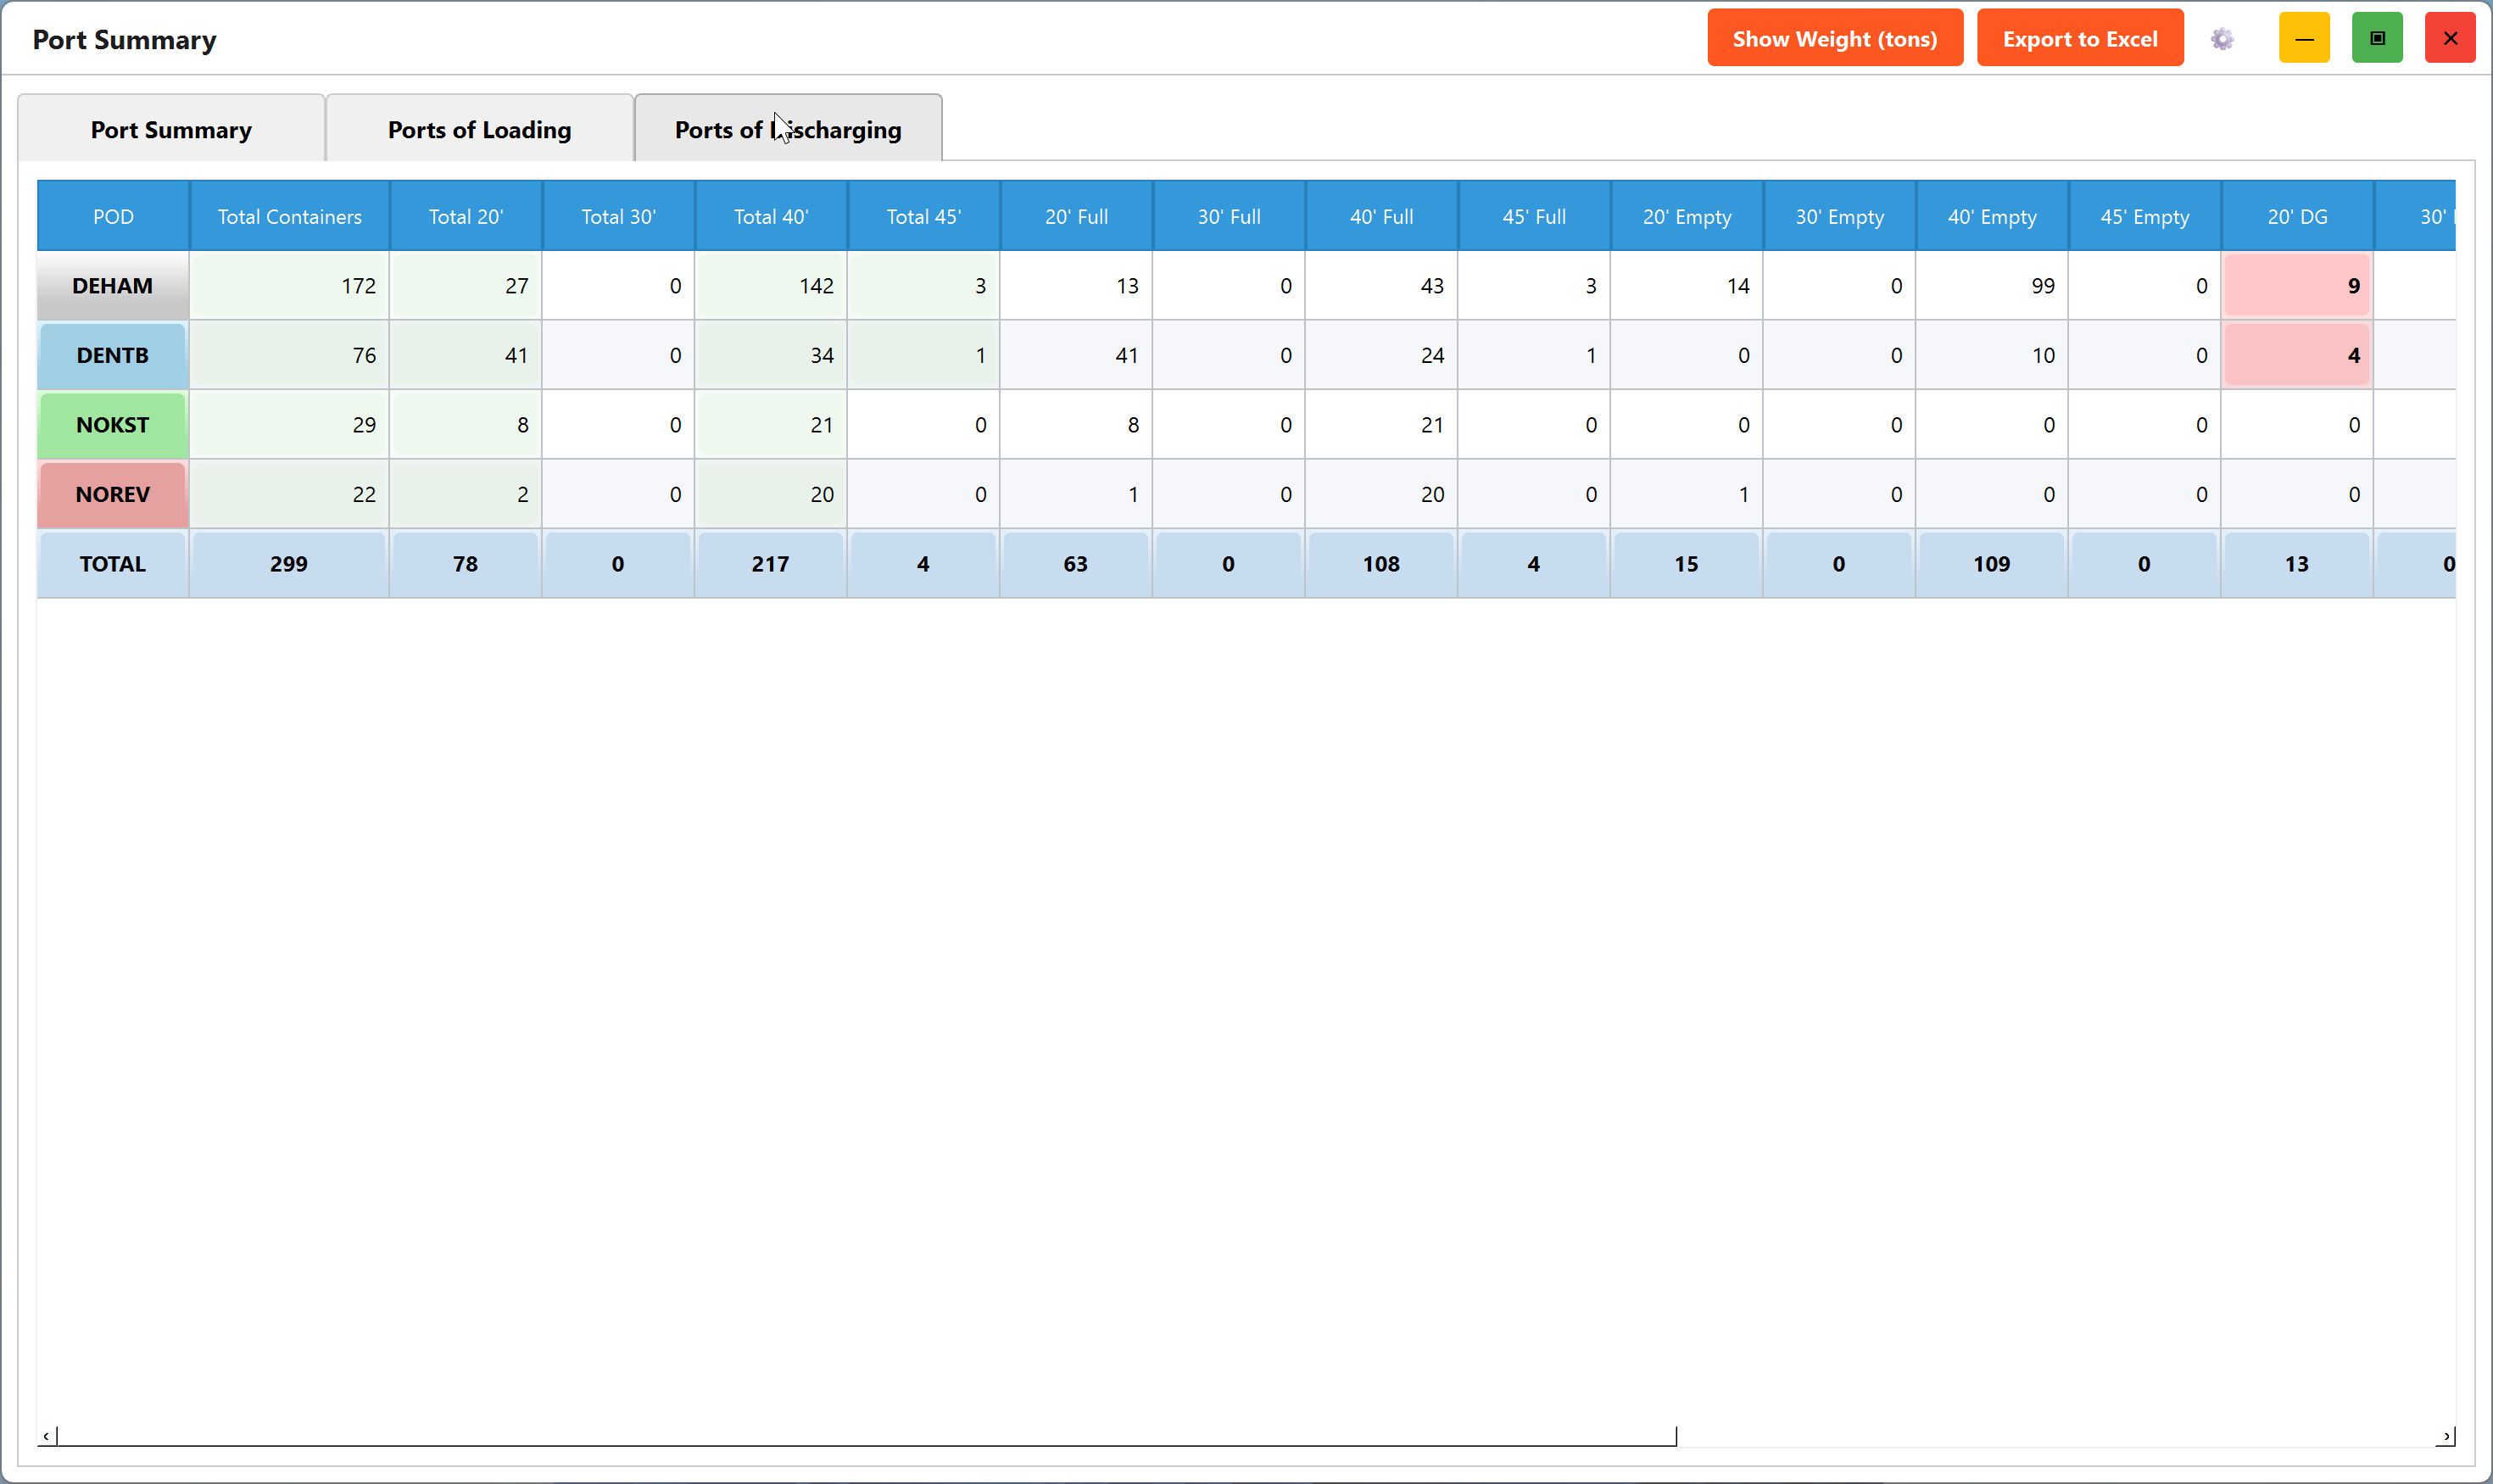Select the NOKST port row label
Screen dimensions: 2493x1484
click(x=113, y=424)
